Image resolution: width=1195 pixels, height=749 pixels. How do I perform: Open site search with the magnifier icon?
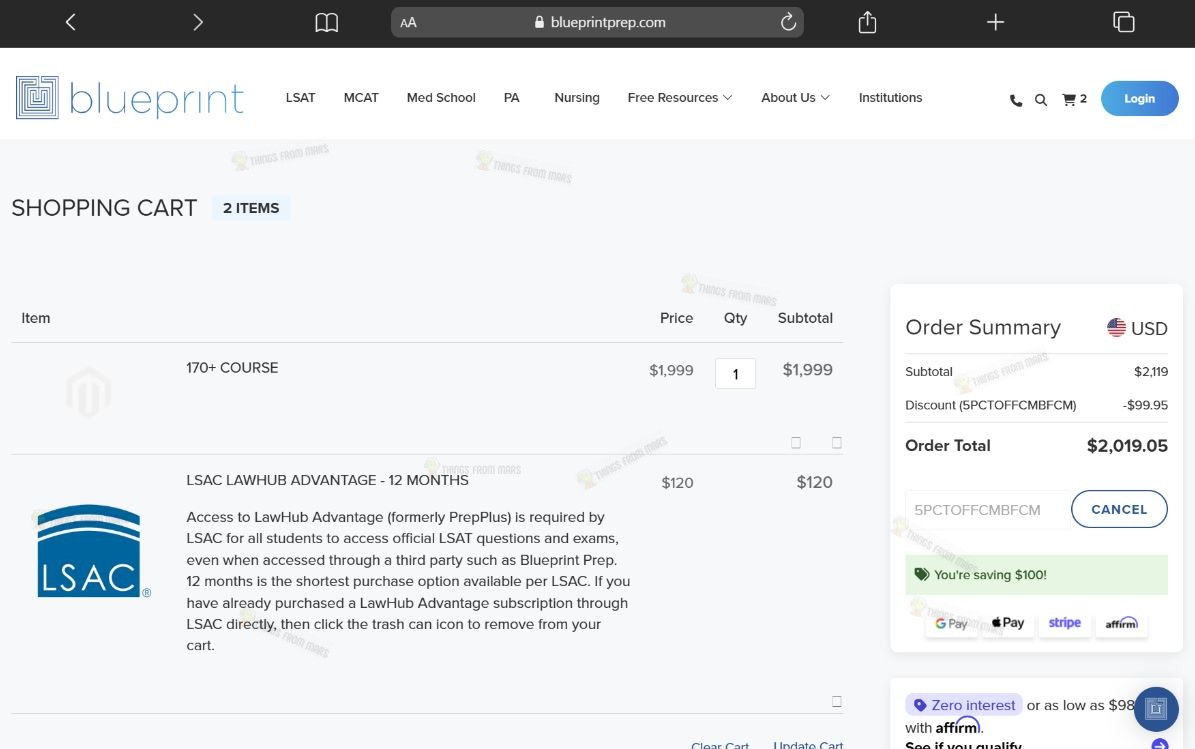tap(1040, 100)
